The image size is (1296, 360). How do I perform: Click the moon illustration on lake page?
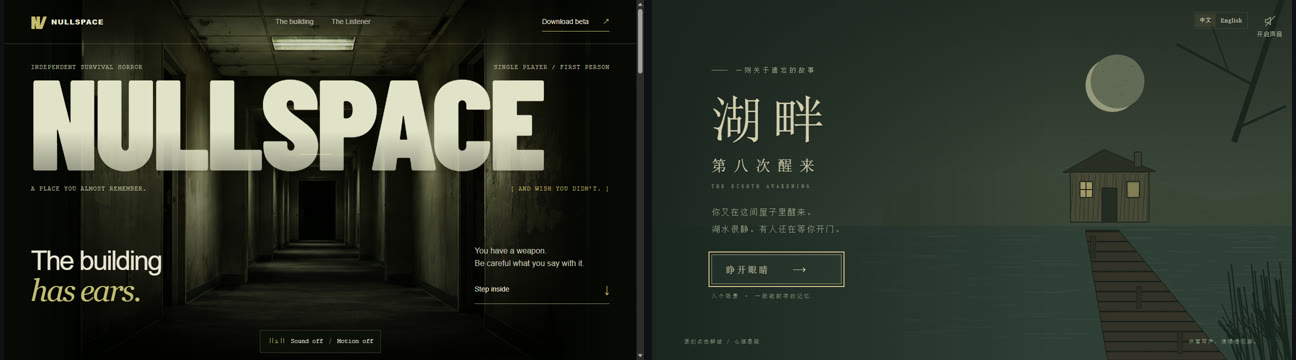click(x=1115, y=82)
